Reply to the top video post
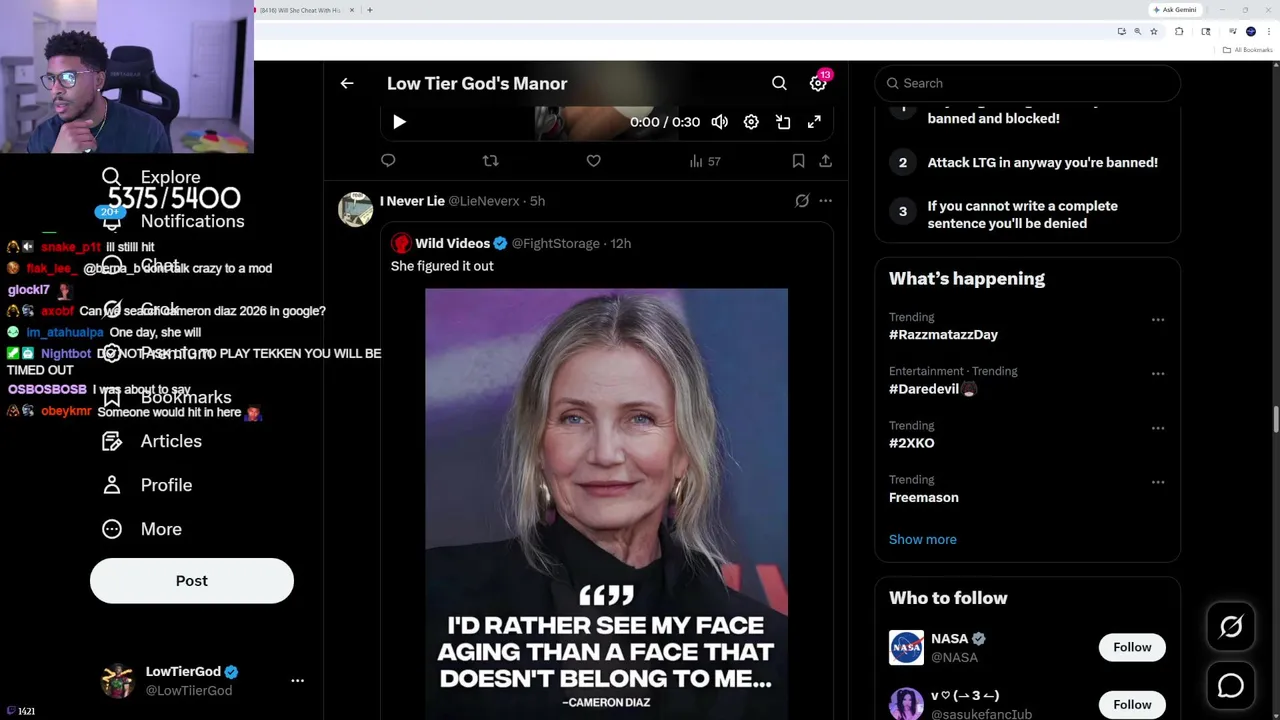Viewport: 1280px width, 720px height. coord(388,160)
